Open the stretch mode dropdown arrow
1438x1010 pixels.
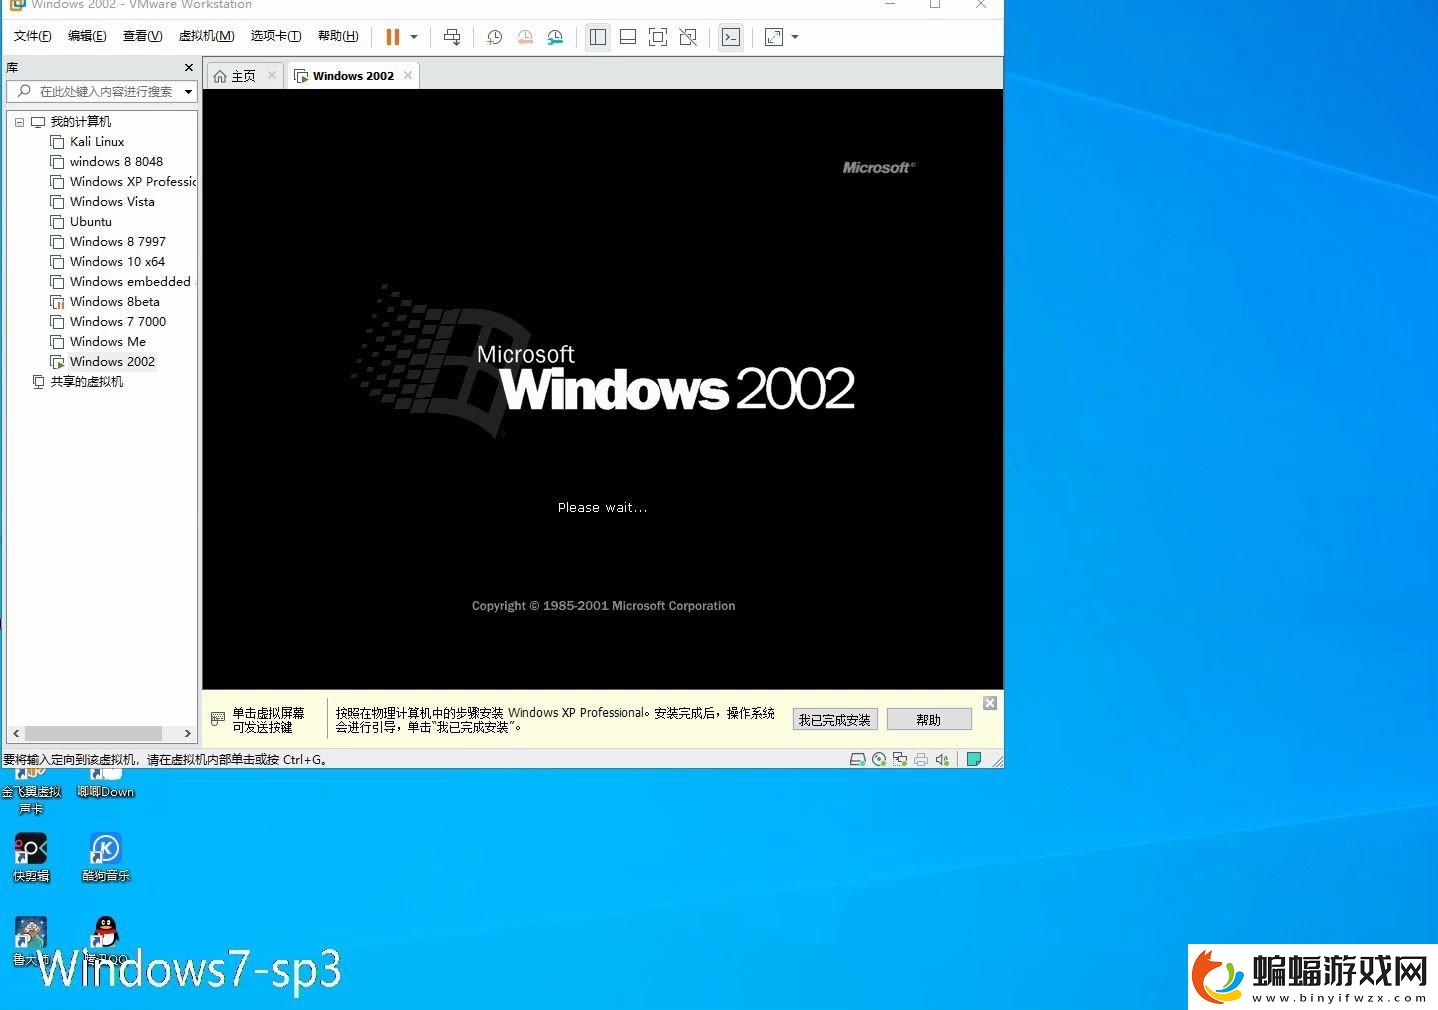pos(795,37)
